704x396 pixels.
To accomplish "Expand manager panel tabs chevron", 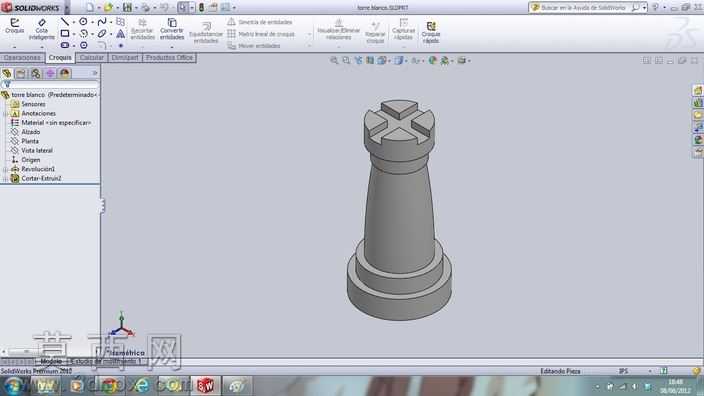I will tap(95, 73).
